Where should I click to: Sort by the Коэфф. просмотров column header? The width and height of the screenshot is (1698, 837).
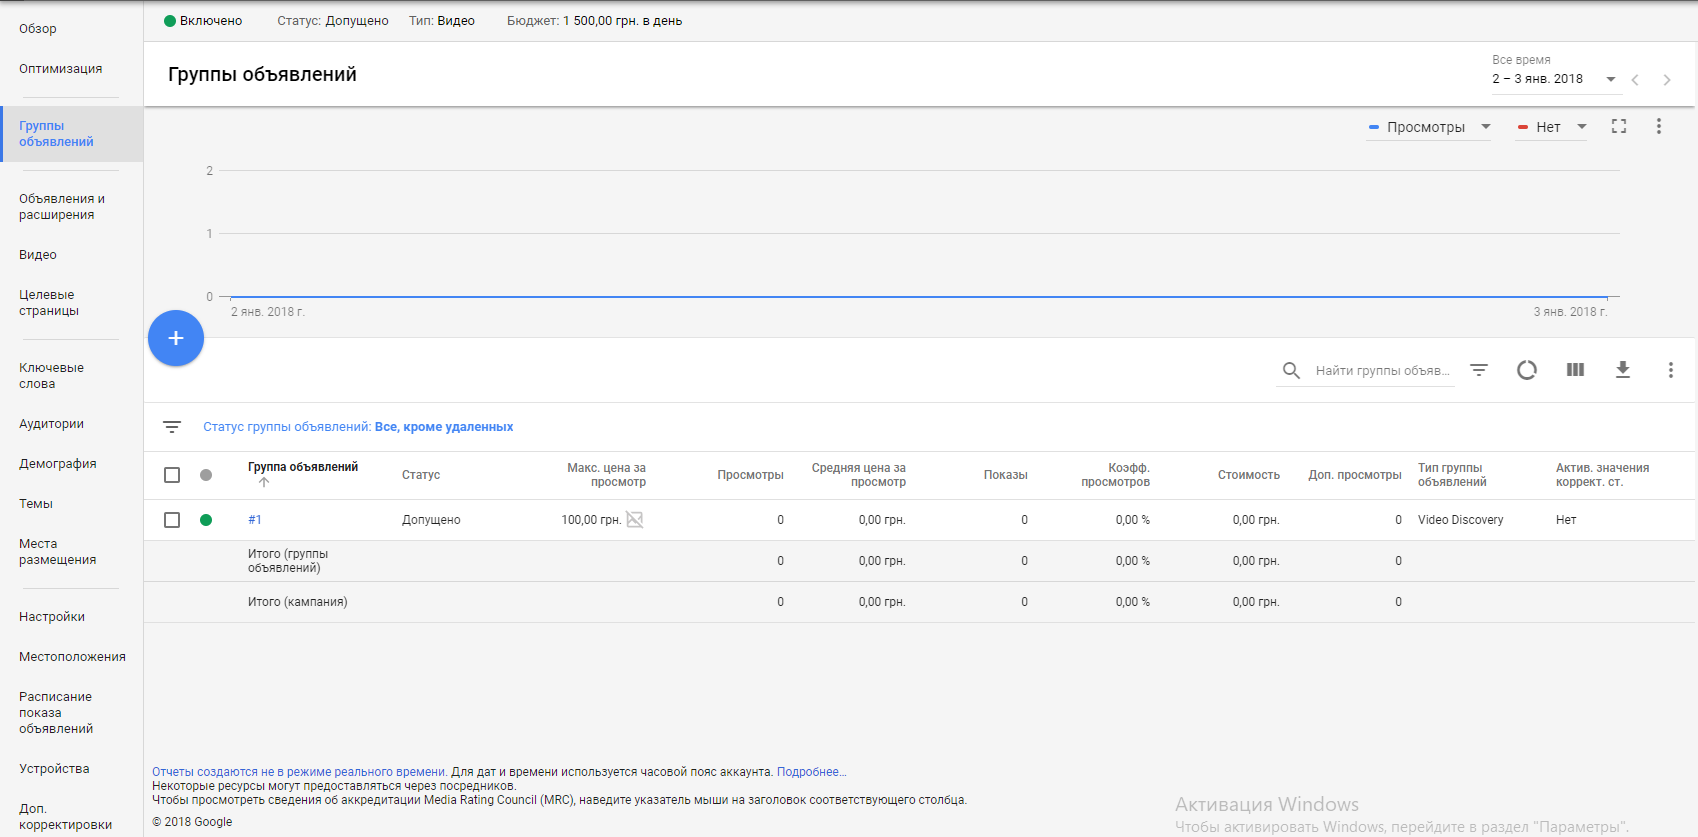1115,475
